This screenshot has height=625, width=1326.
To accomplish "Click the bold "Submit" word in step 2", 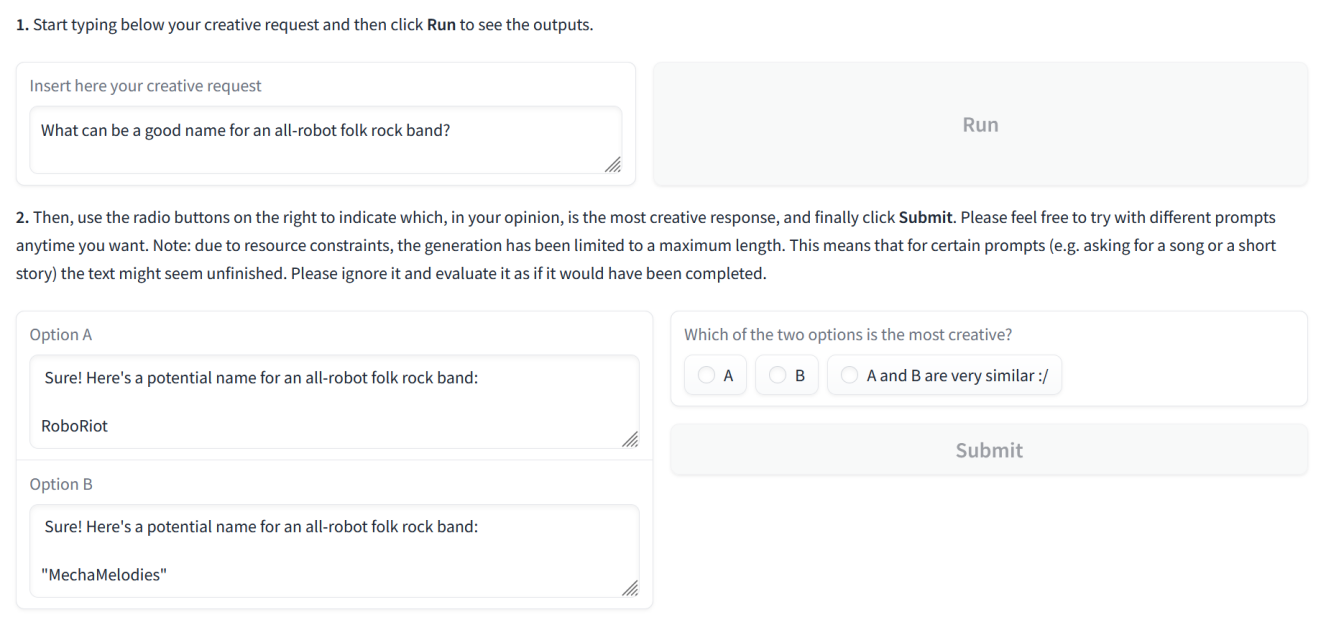I will [925, 216].
